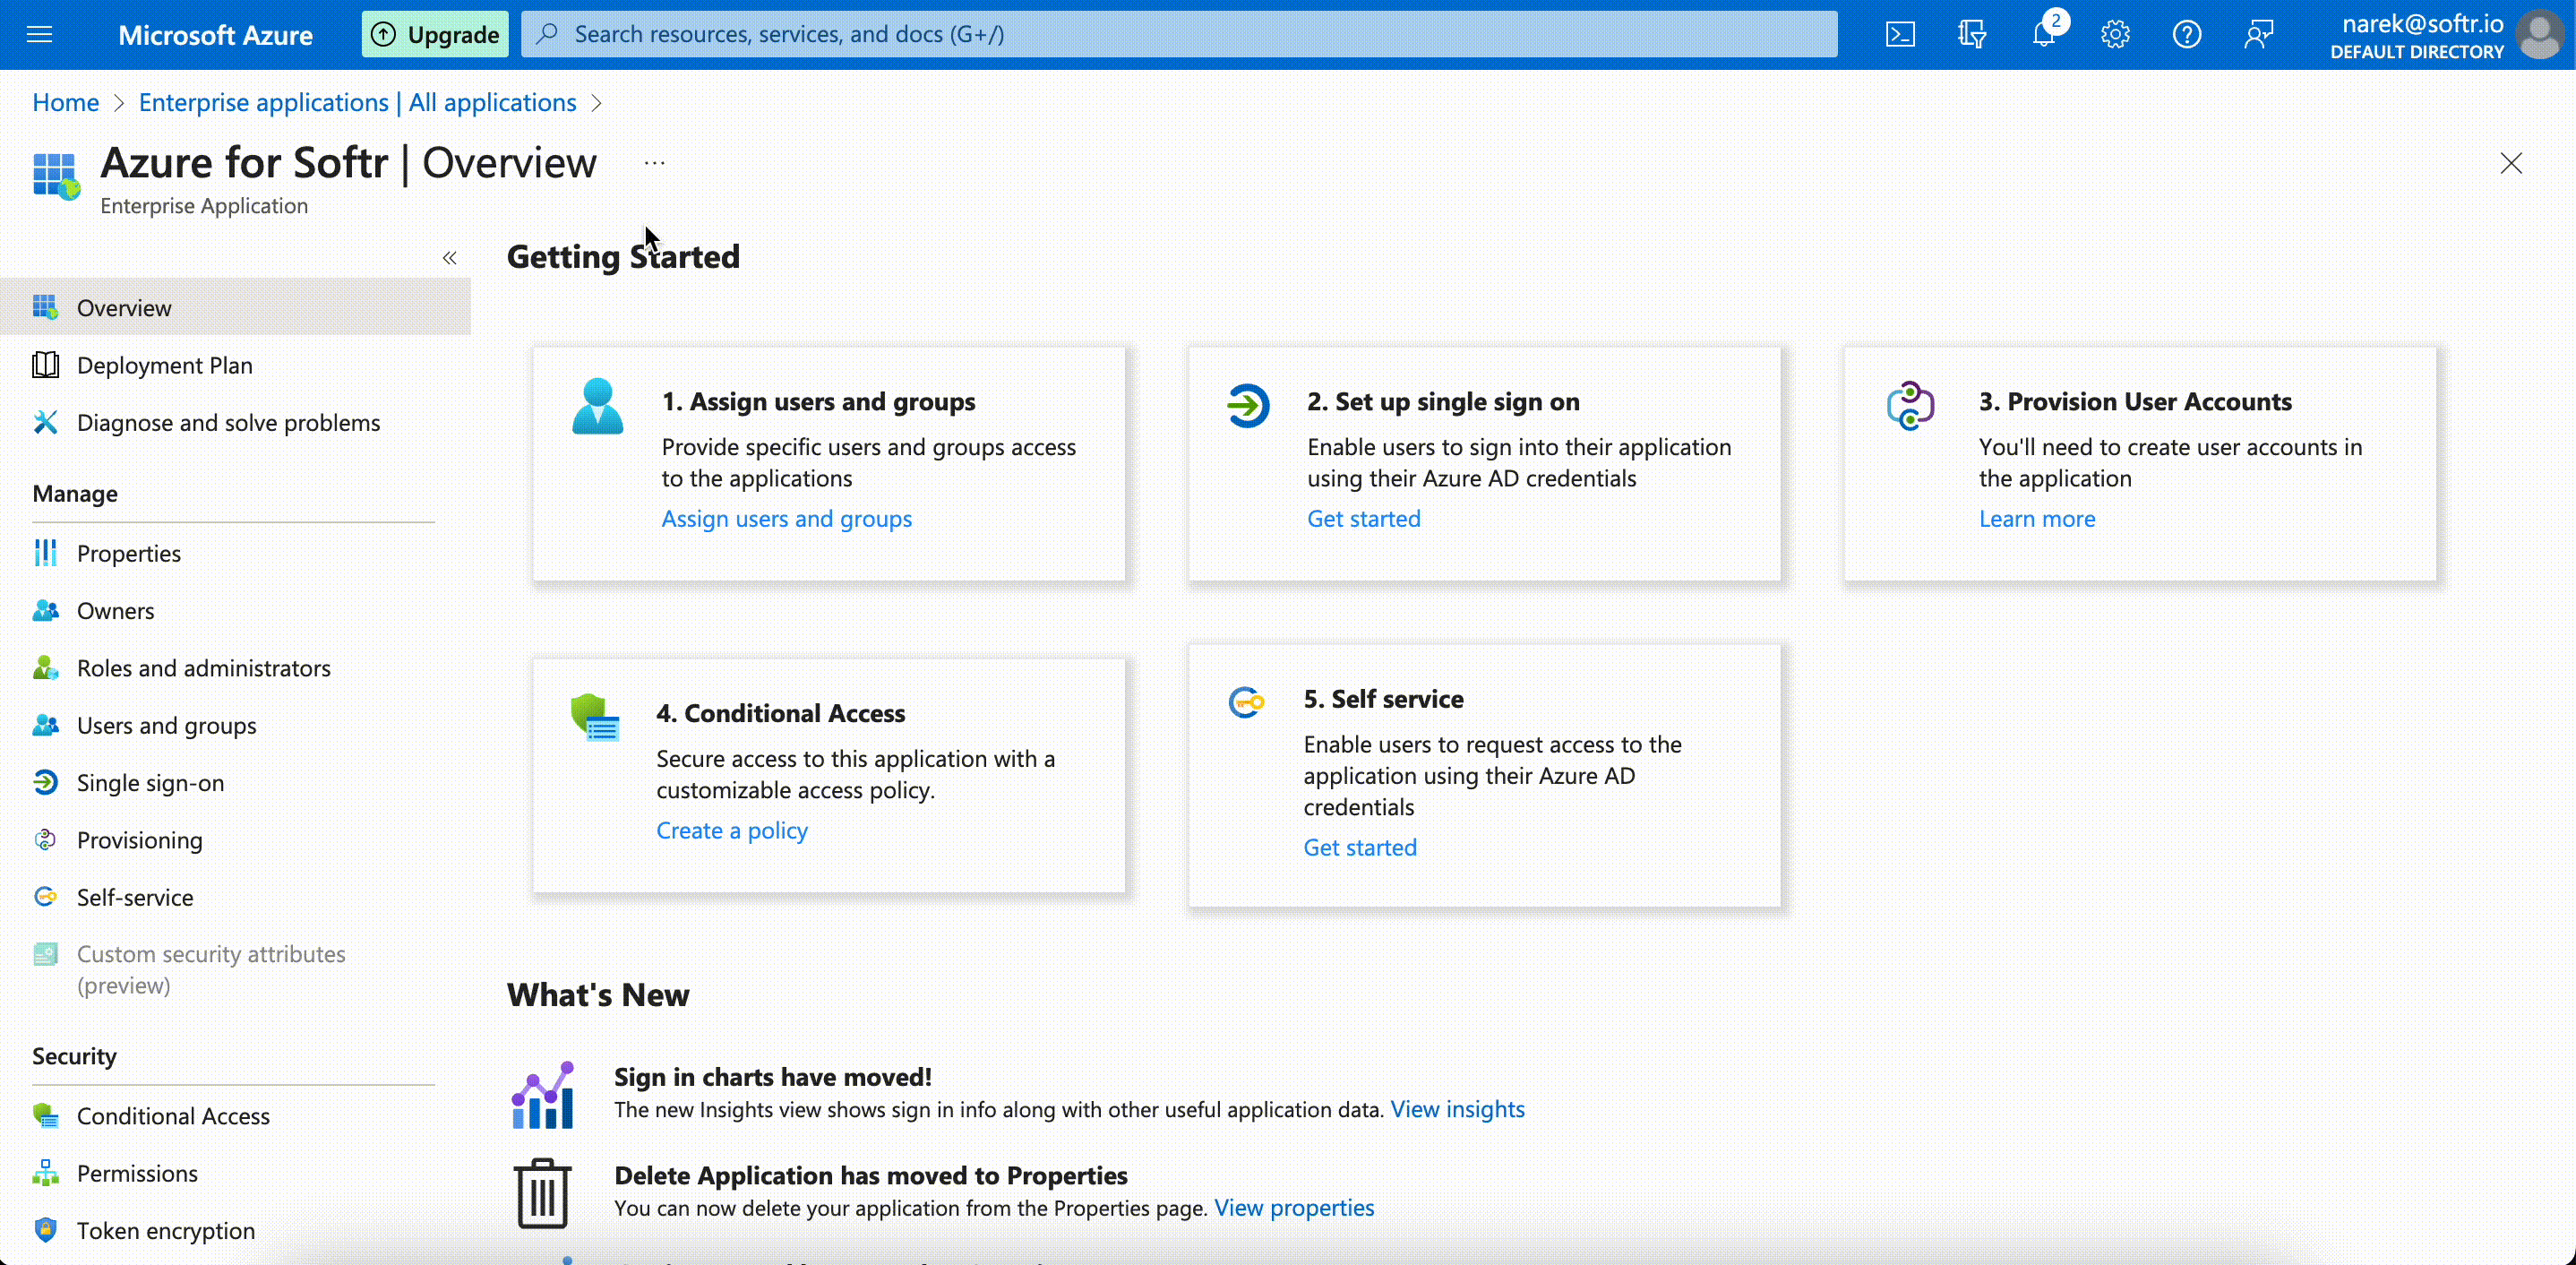Open the help question mark icon

pyautogui.click(x=2187, y=33)
